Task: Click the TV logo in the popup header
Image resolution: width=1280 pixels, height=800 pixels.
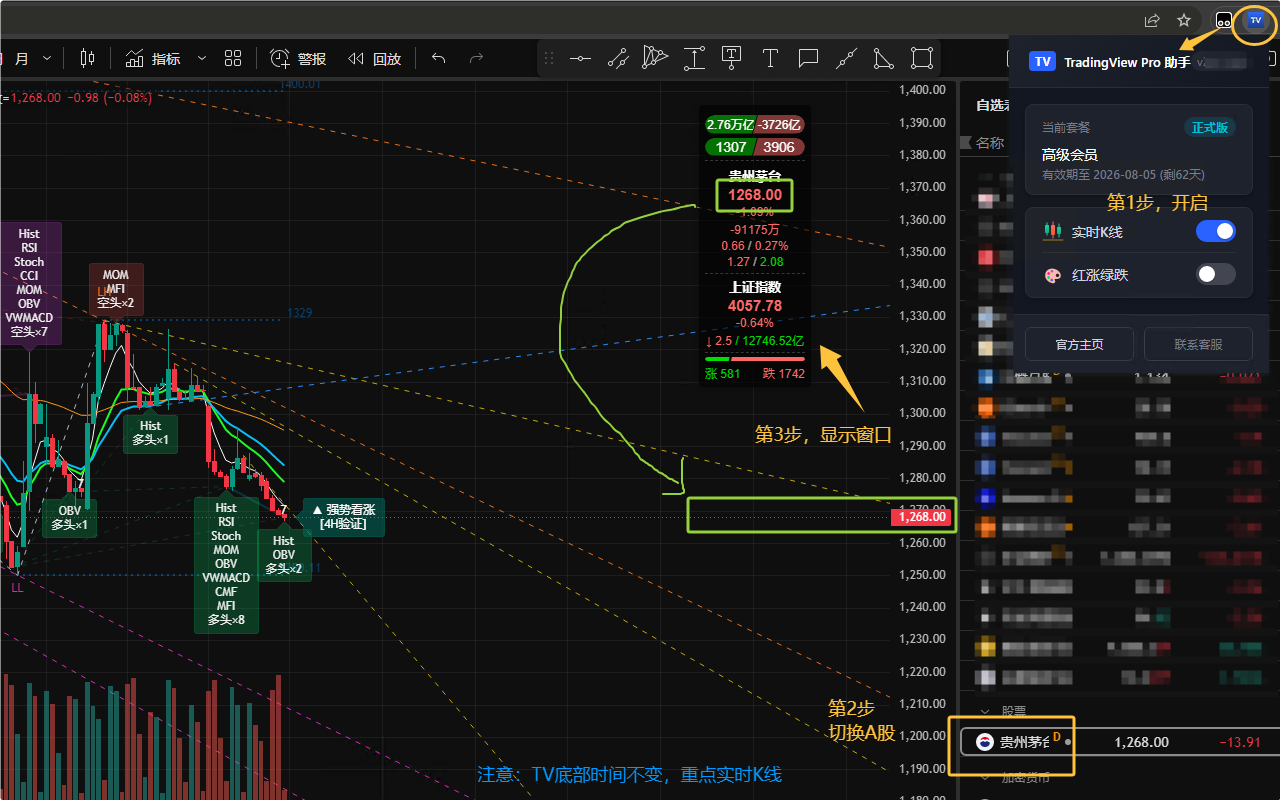Action: [1043, 62]
